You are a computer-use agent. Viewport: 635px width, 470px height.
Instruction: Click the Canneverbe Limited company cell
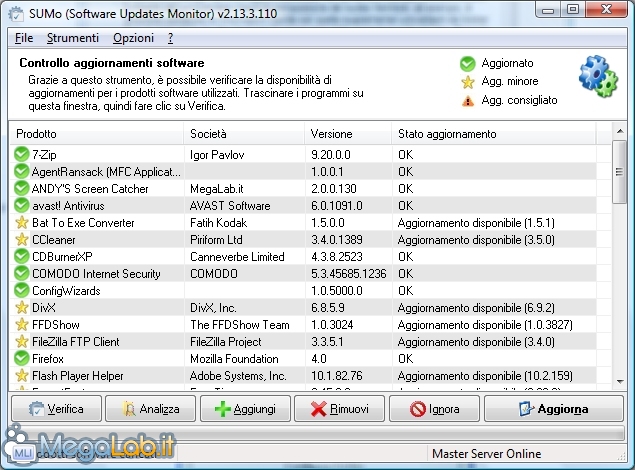(237, 257)
